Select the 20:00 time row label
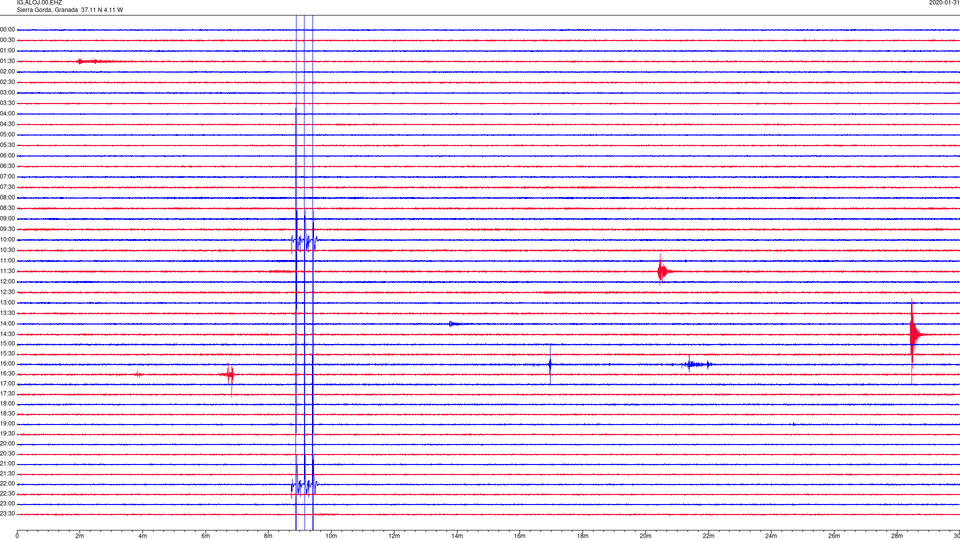This screenshot has height=540, width=960. [7, 444]
